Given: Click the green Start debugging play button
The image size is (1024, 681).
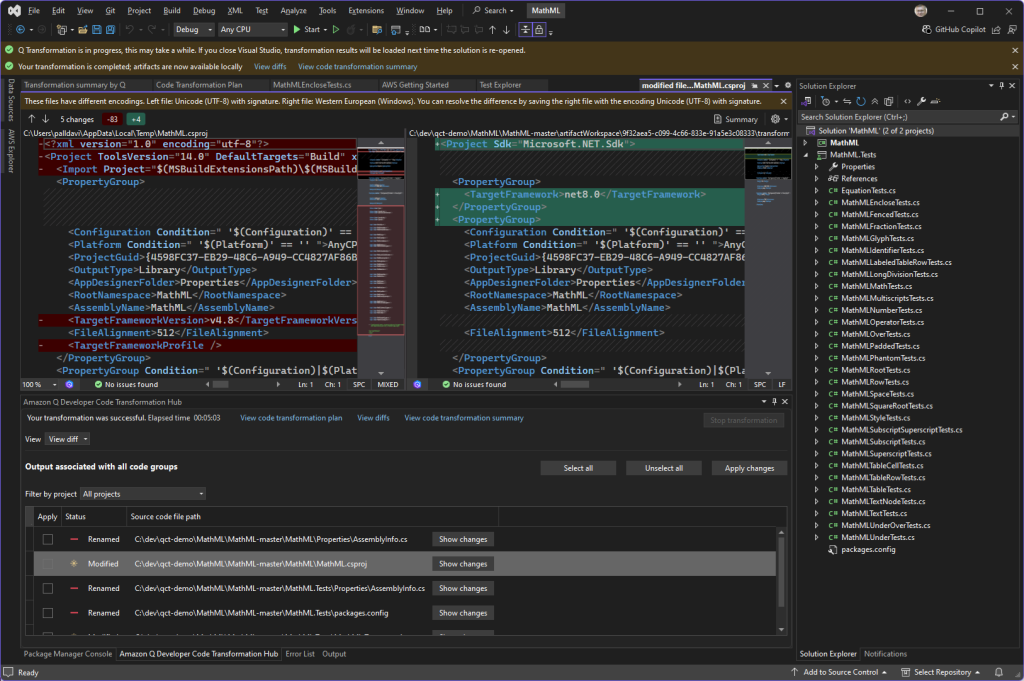Looking at the screenshot, I should [297, 30].
